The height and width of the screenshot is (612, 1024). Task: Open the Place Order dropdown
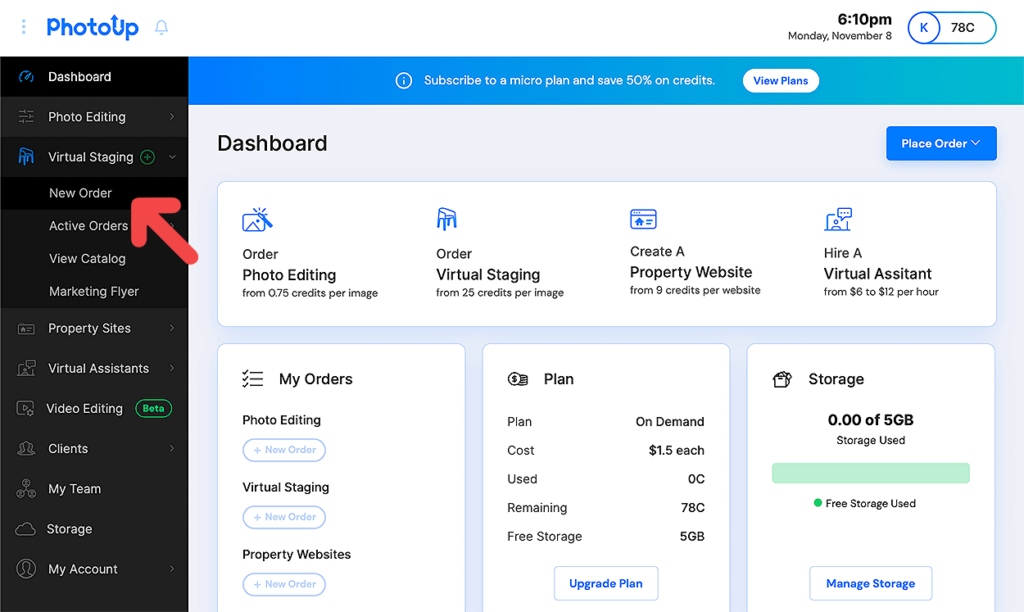[941, 144]
